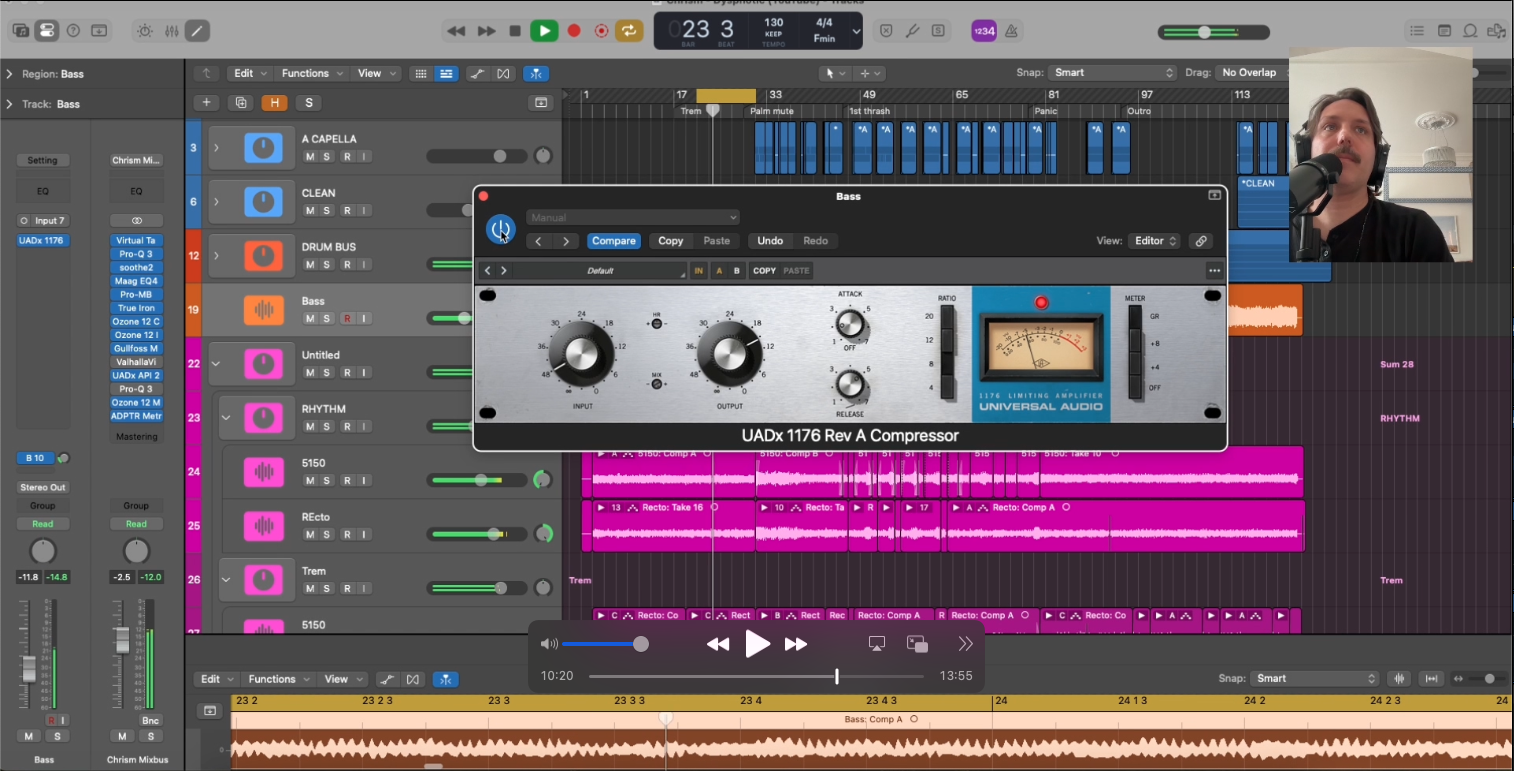Click the plugin Link chain icon
1514x771 pixels.
point(1201,241)
